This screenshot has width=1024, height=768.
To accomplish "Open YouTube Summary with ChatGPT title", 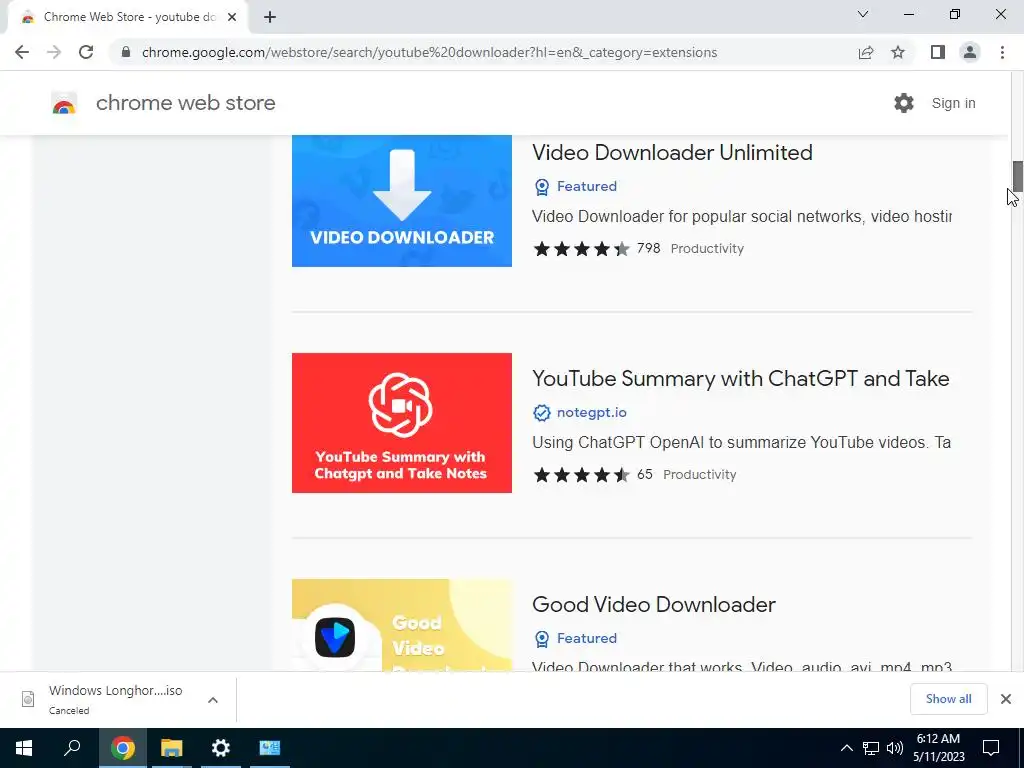I will [741, 379].
